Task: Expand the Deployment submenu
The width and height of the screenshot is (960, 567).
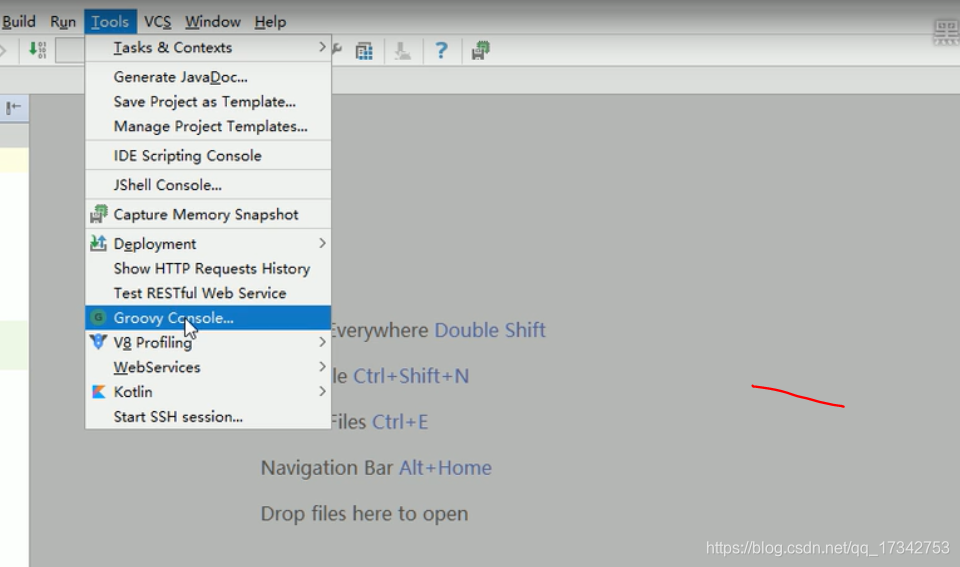Action: coord(208,244)
